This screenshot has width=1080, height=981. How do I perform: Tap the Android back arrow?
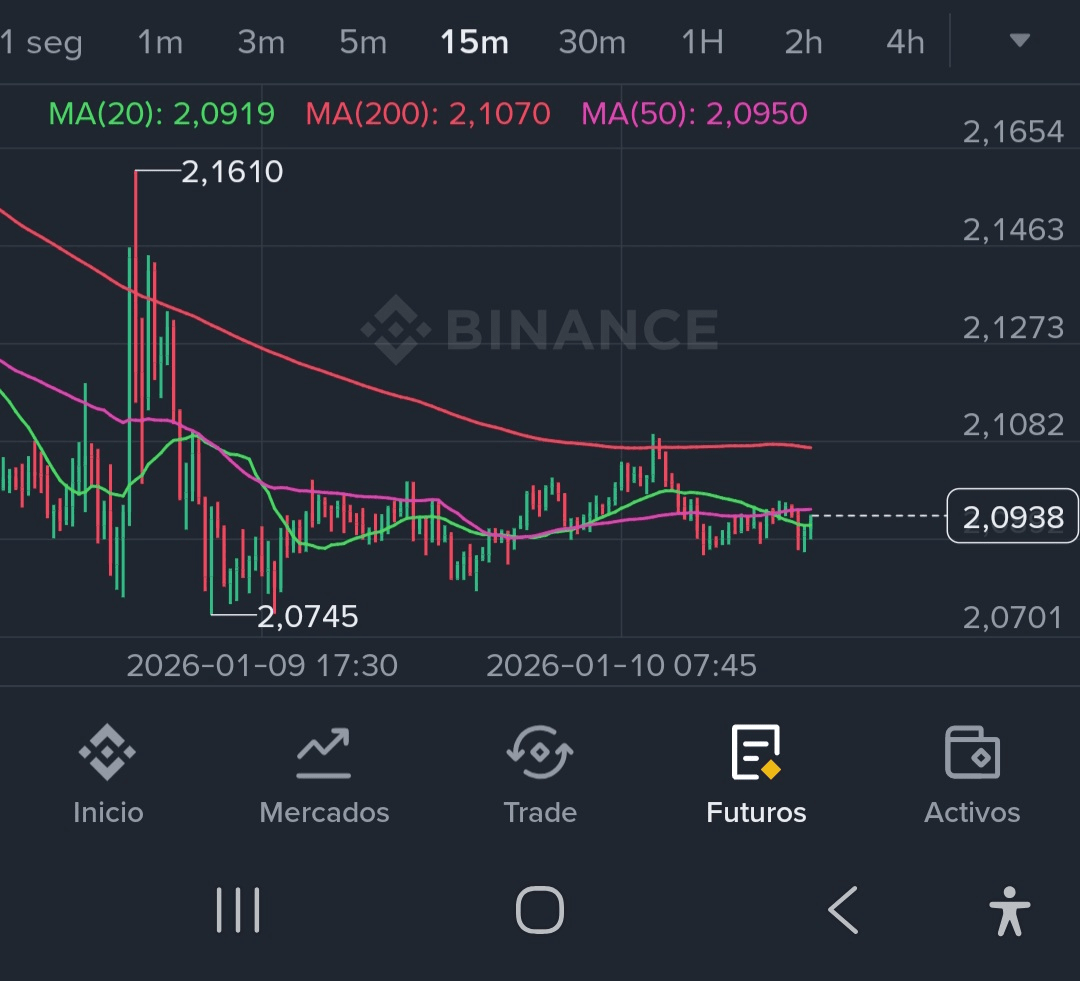843,910
